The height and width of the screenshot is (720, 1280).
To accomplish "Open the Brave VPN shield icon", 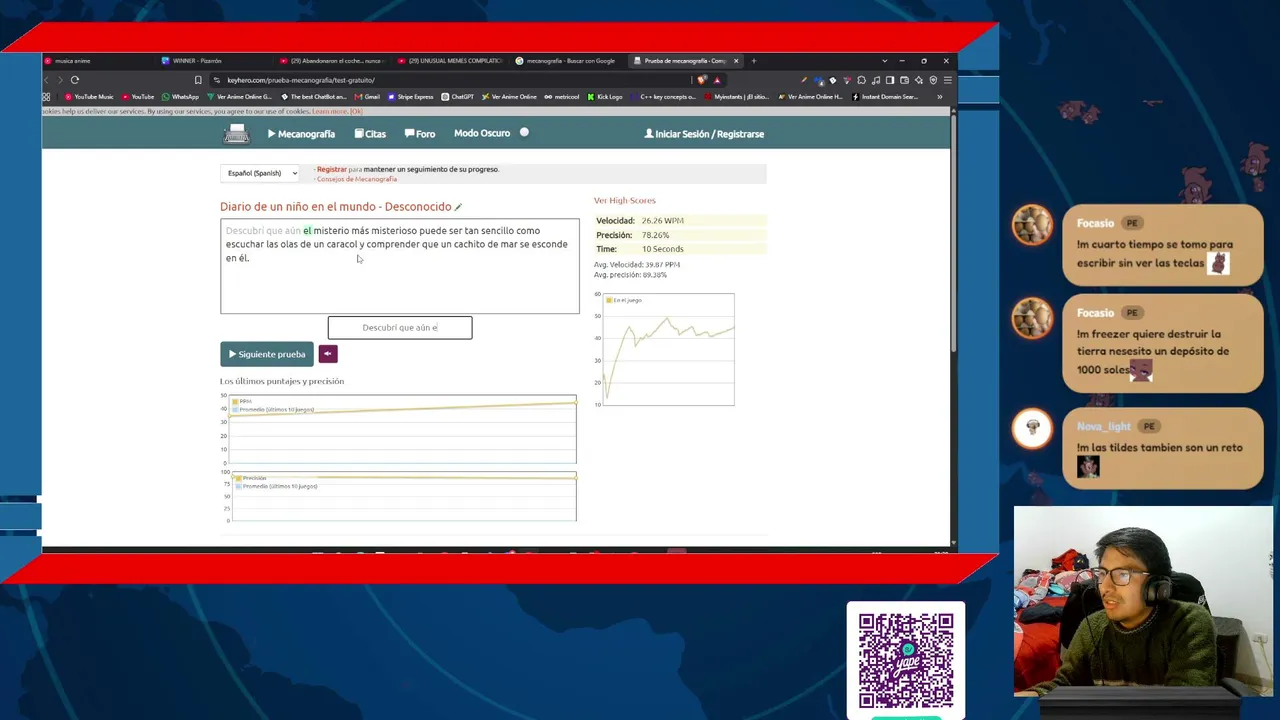I will [933, 80].
